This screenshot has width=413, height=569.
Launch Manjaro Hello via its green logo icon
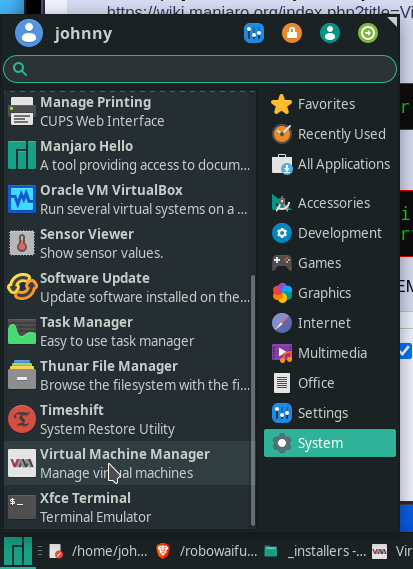[x=22, y=155]
